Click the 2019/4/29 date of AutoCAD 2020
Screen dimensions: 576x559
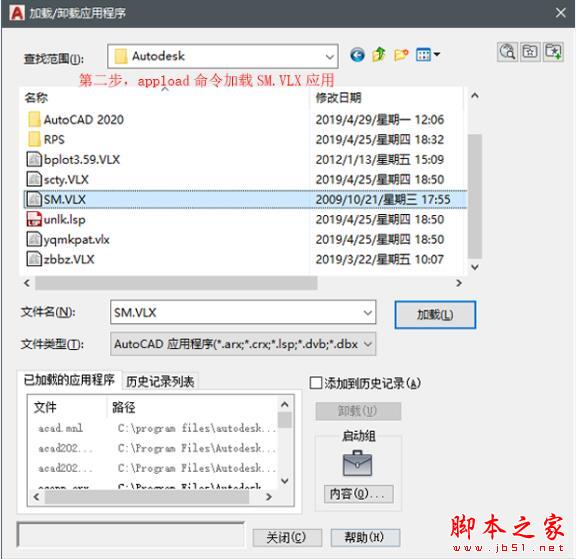[x=380, y=120]
